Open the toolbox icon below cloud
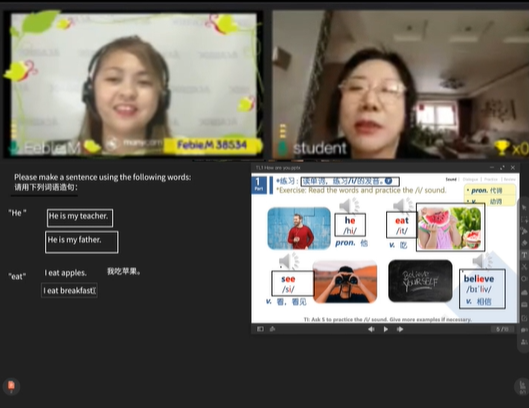The image size is (529, 408). pos(524,305)
